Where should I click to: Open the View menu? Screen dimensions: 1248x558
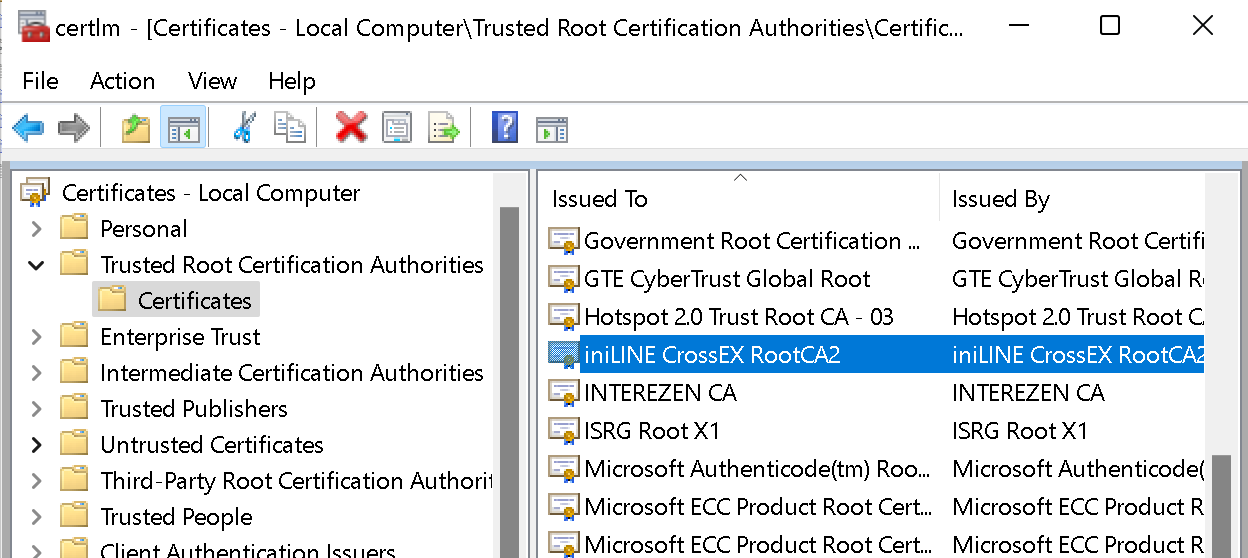tap(212, 81)
